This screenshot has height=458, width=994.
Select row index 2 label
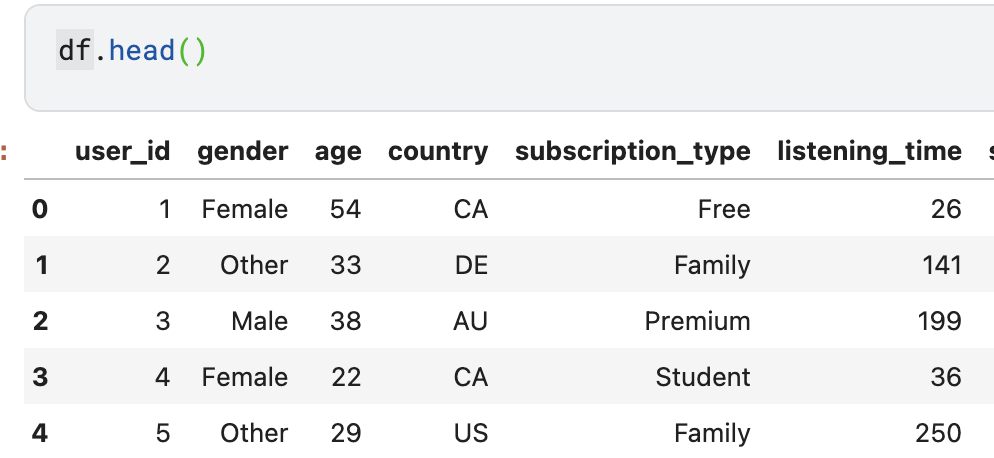pos(40,321)
